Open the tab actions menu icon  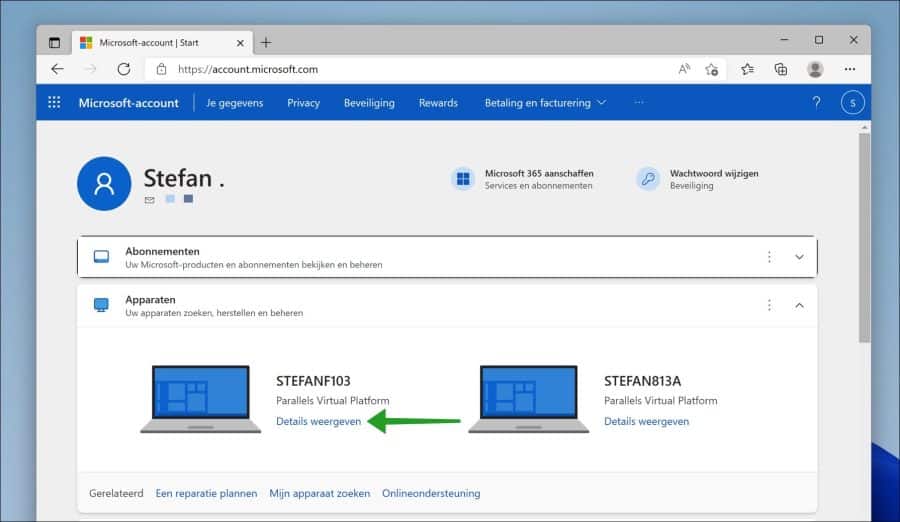click(54, 42)
